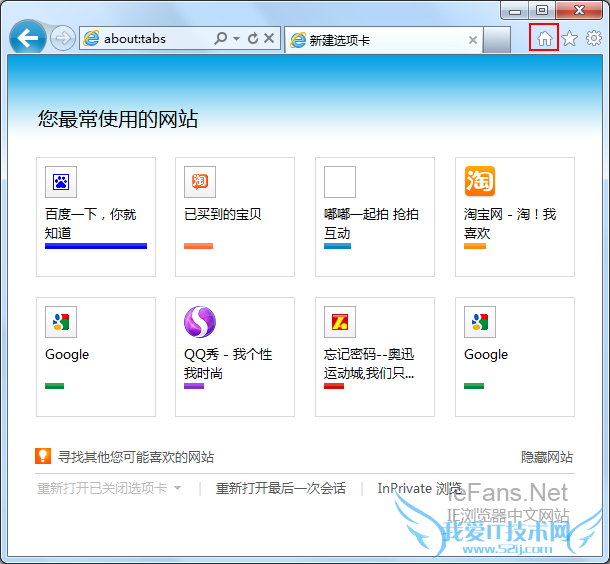Expand the address bar autocomplete dropdown arrow
Screen dimensions: 610x564
point(237,39)
